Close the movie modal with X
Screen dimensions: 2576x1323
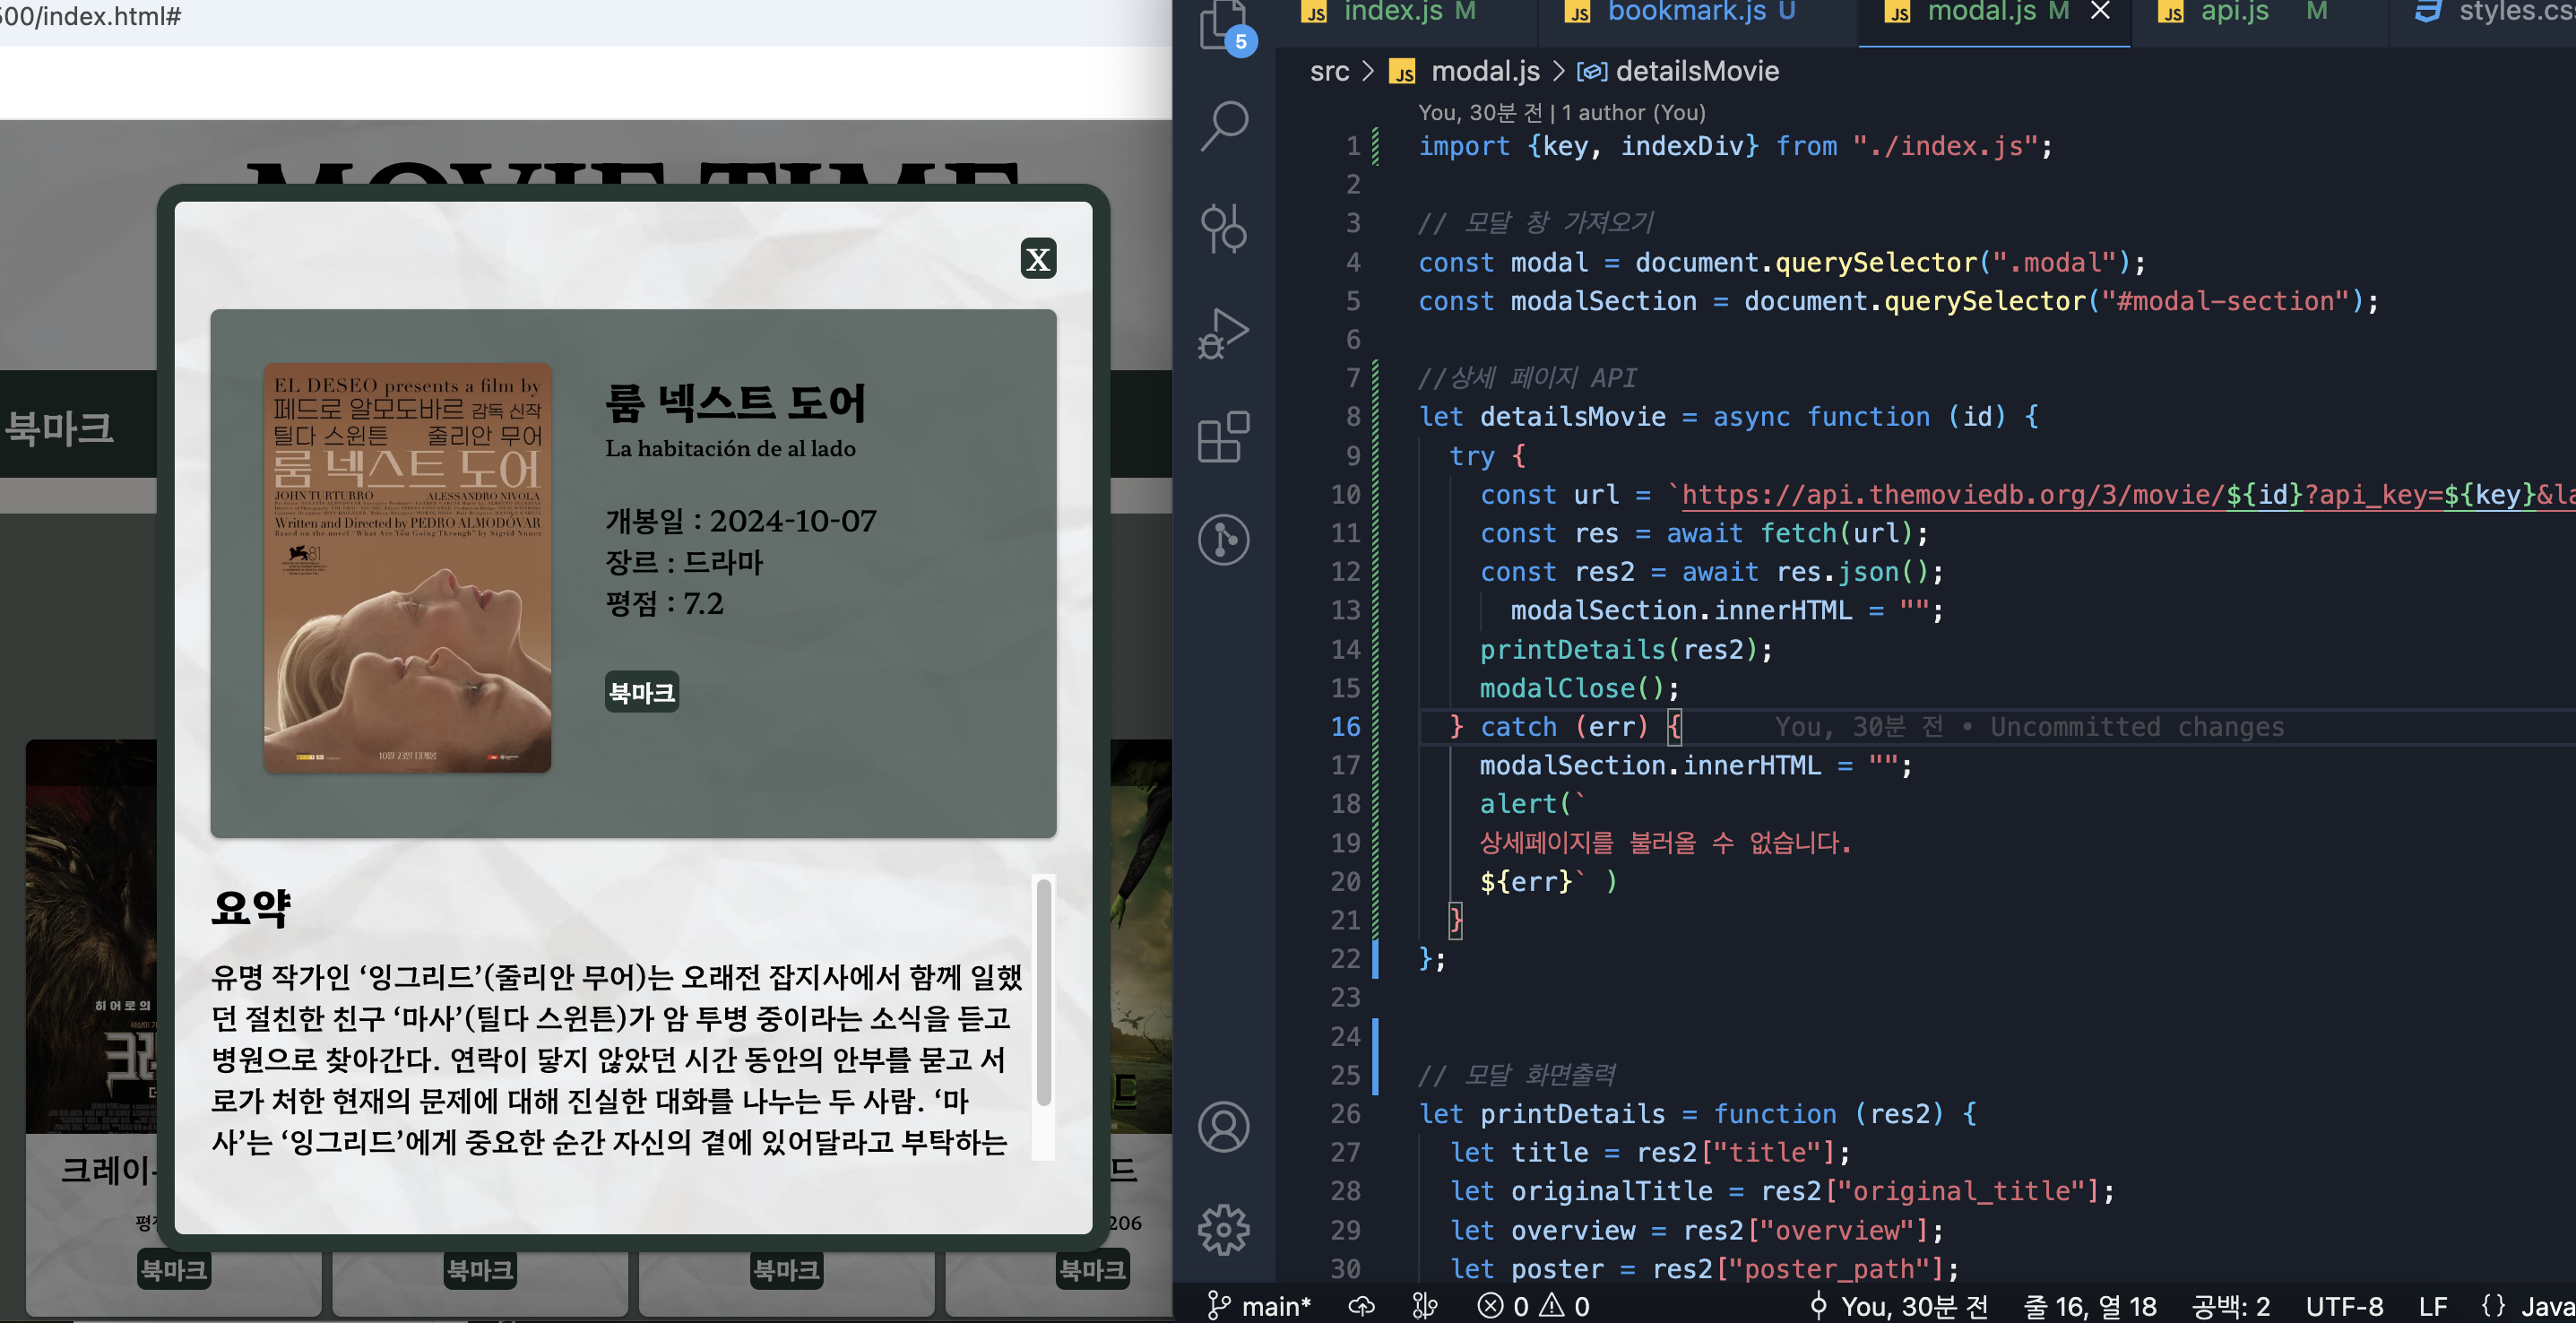click(1038, 259)
